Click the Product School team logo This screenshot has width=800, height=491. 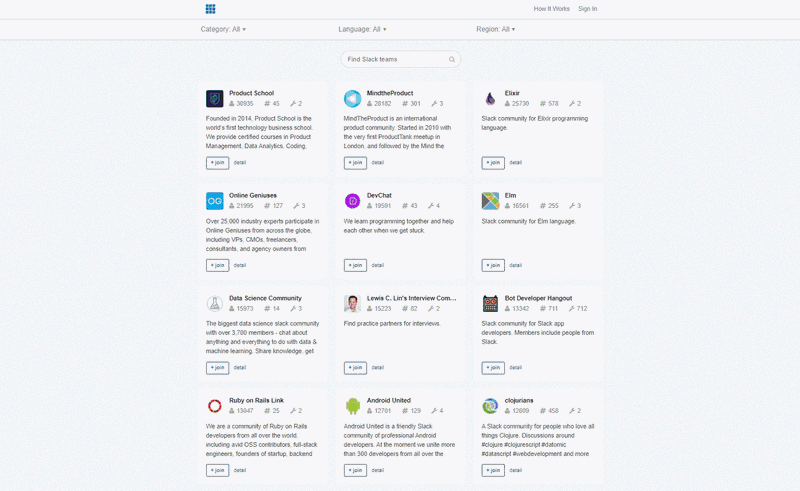[x=214, y=99]
